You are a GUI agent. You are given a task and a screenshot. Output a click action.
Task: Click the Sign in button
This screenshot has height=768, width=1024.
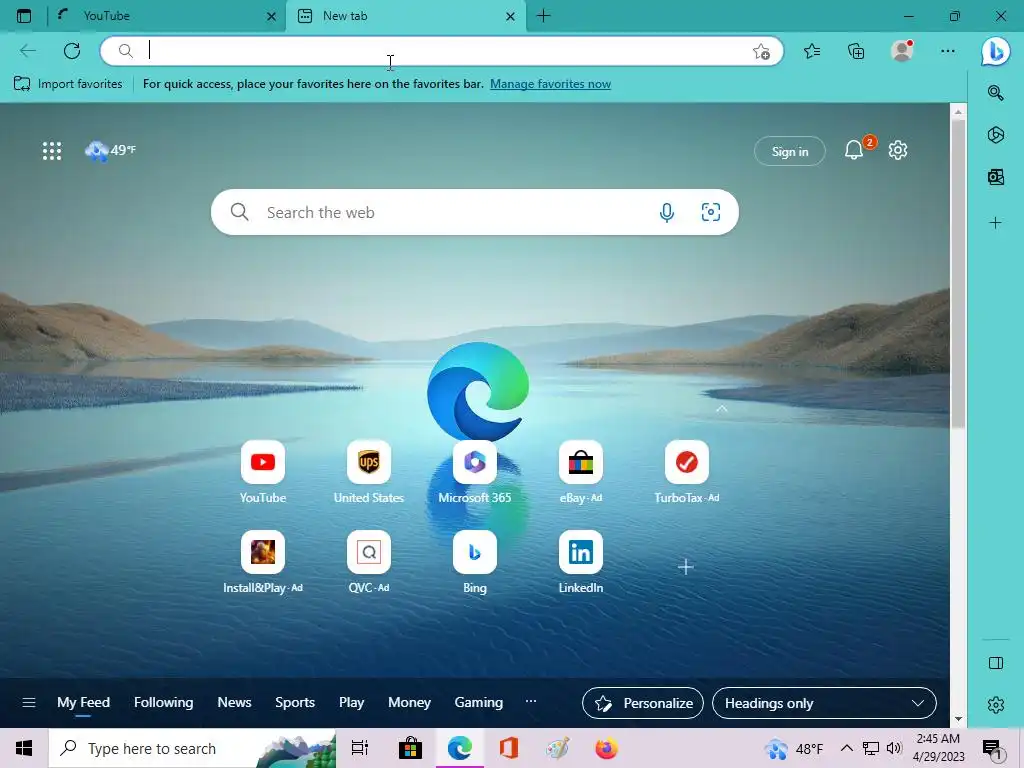790,152
